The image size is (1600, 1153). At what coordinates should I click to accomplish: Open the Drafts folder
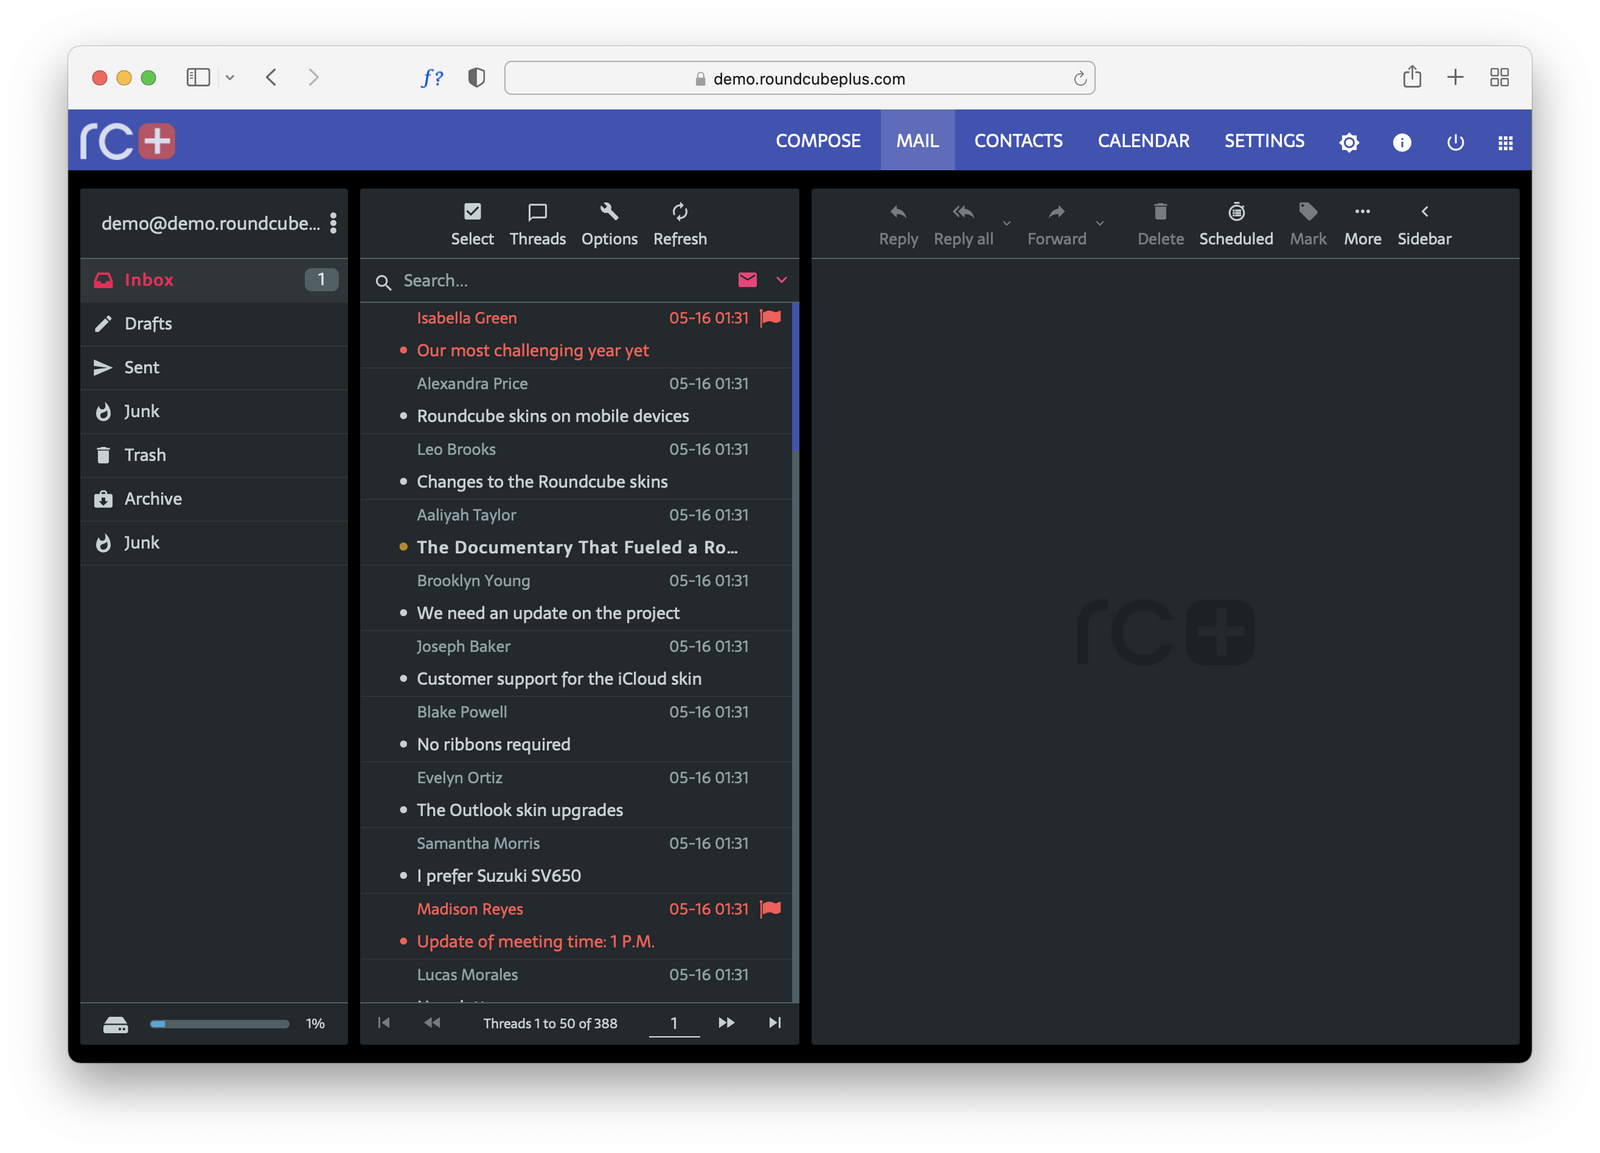pos(214,324)
